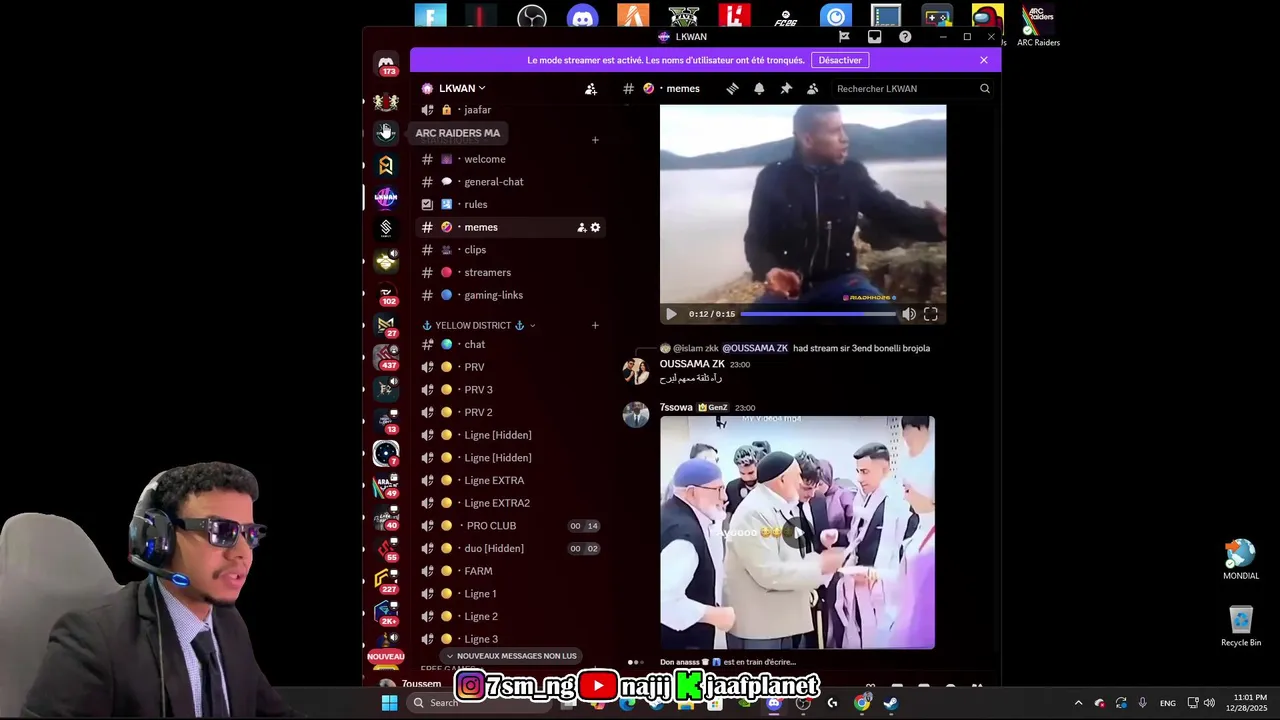The height and width of the screenshot is (720, 1280).
Task: Select the LKWAN server icon in sidebar
Action: (386, 197)
